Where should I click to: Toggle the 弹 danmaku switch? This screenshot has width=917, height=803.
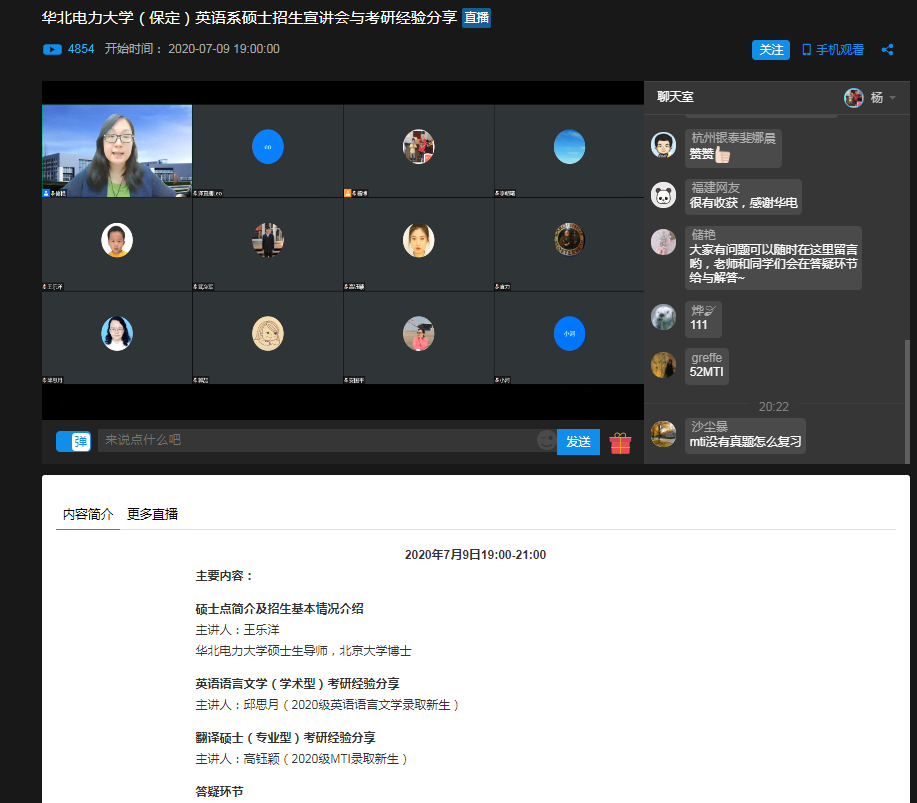tap(73, 442)
